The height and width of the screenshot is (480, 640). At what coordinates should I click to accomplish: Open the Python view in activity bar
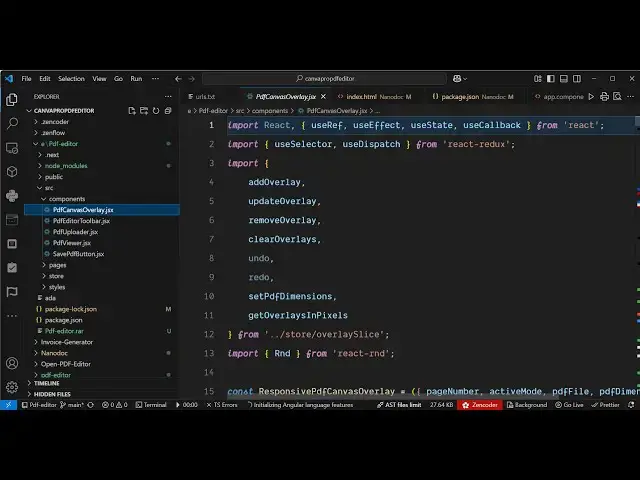point(12,196)
